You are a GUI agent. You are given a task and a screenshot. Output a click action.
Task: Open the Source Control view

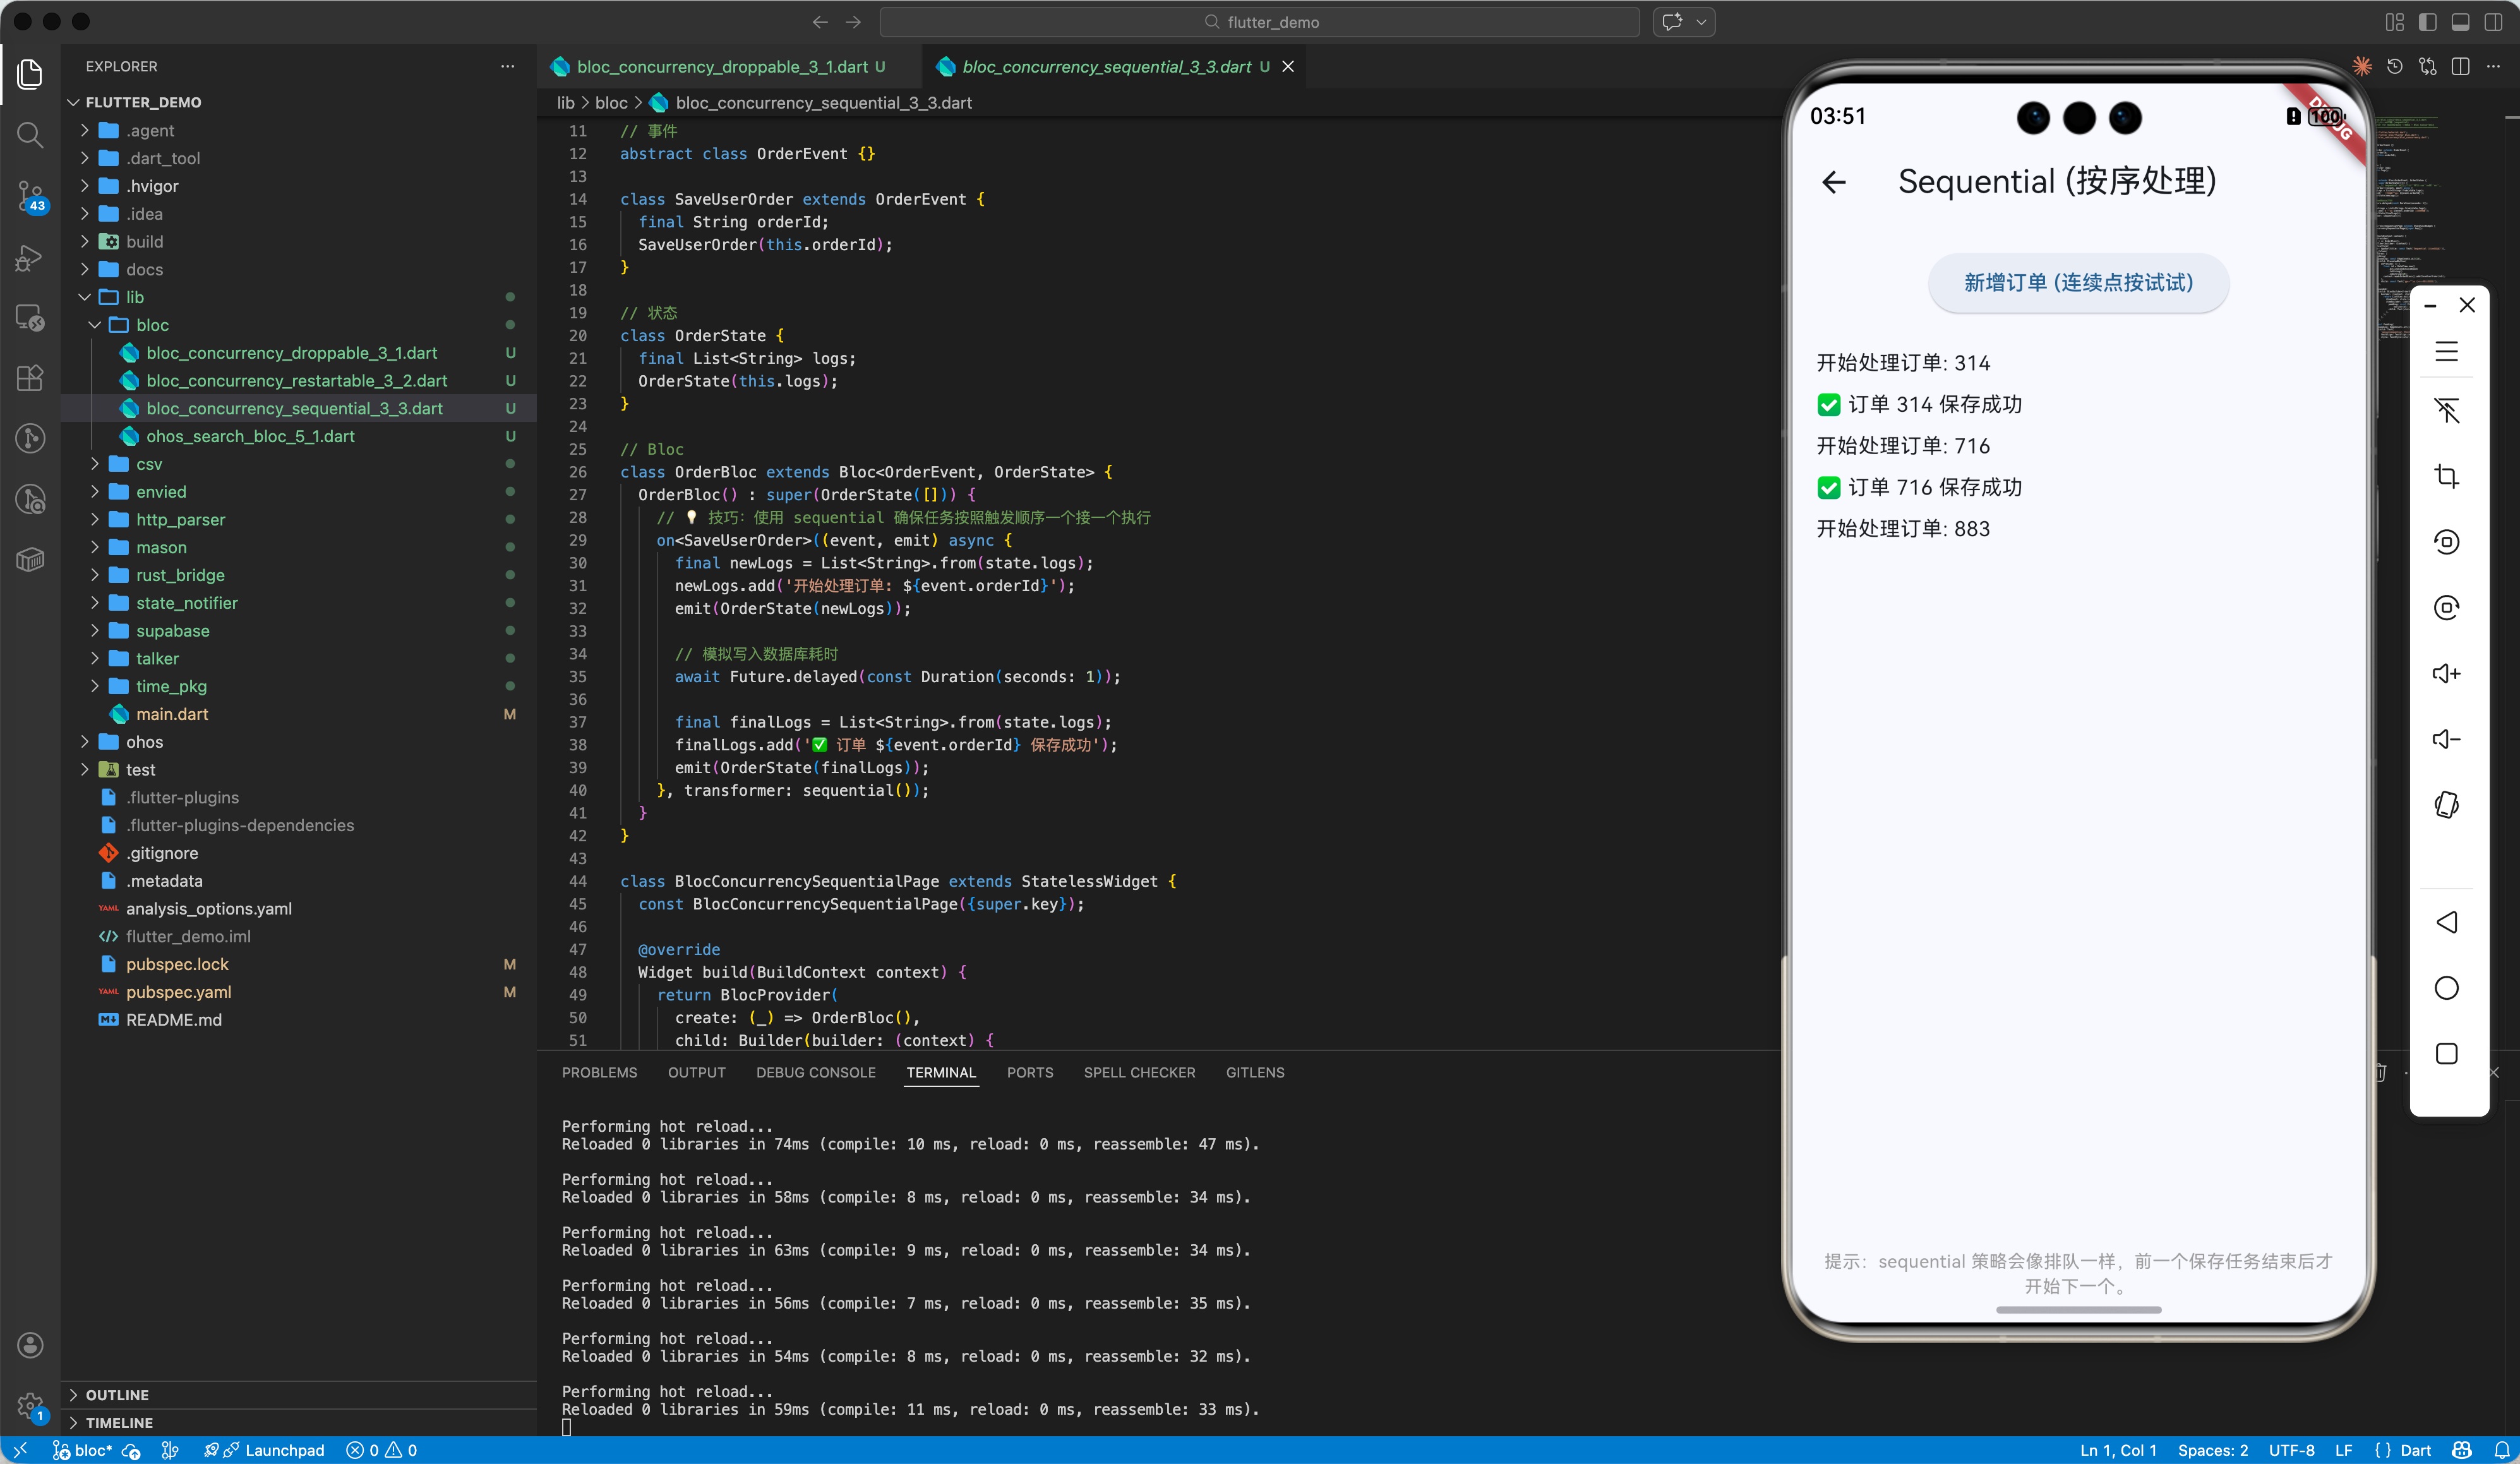point(30,196)
